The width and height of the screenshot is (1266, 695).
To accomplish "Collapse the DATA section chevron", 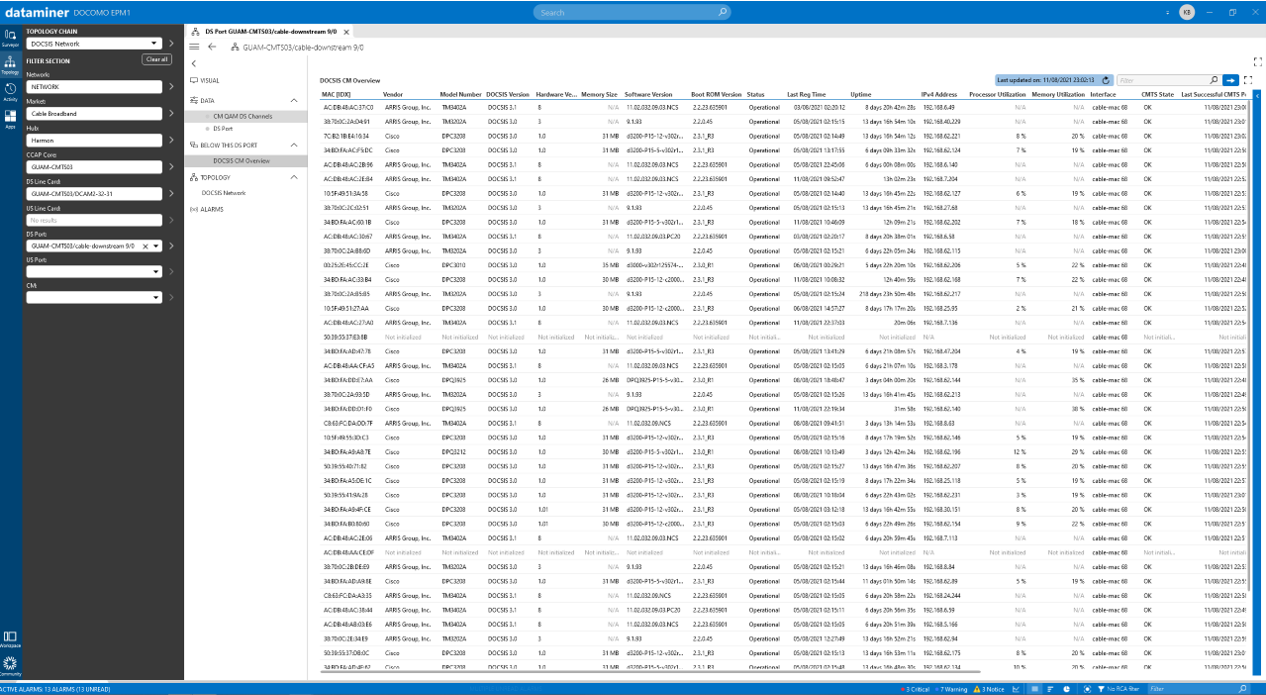I will [x=294, y=101].
